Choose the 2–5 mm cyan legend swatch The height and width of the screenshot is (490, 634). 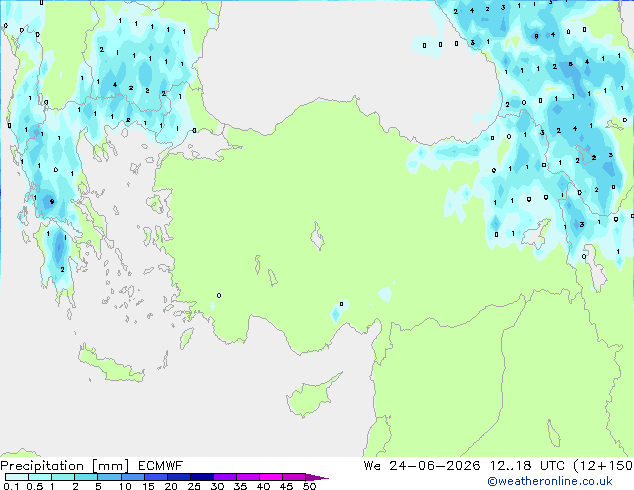[86, 477]
